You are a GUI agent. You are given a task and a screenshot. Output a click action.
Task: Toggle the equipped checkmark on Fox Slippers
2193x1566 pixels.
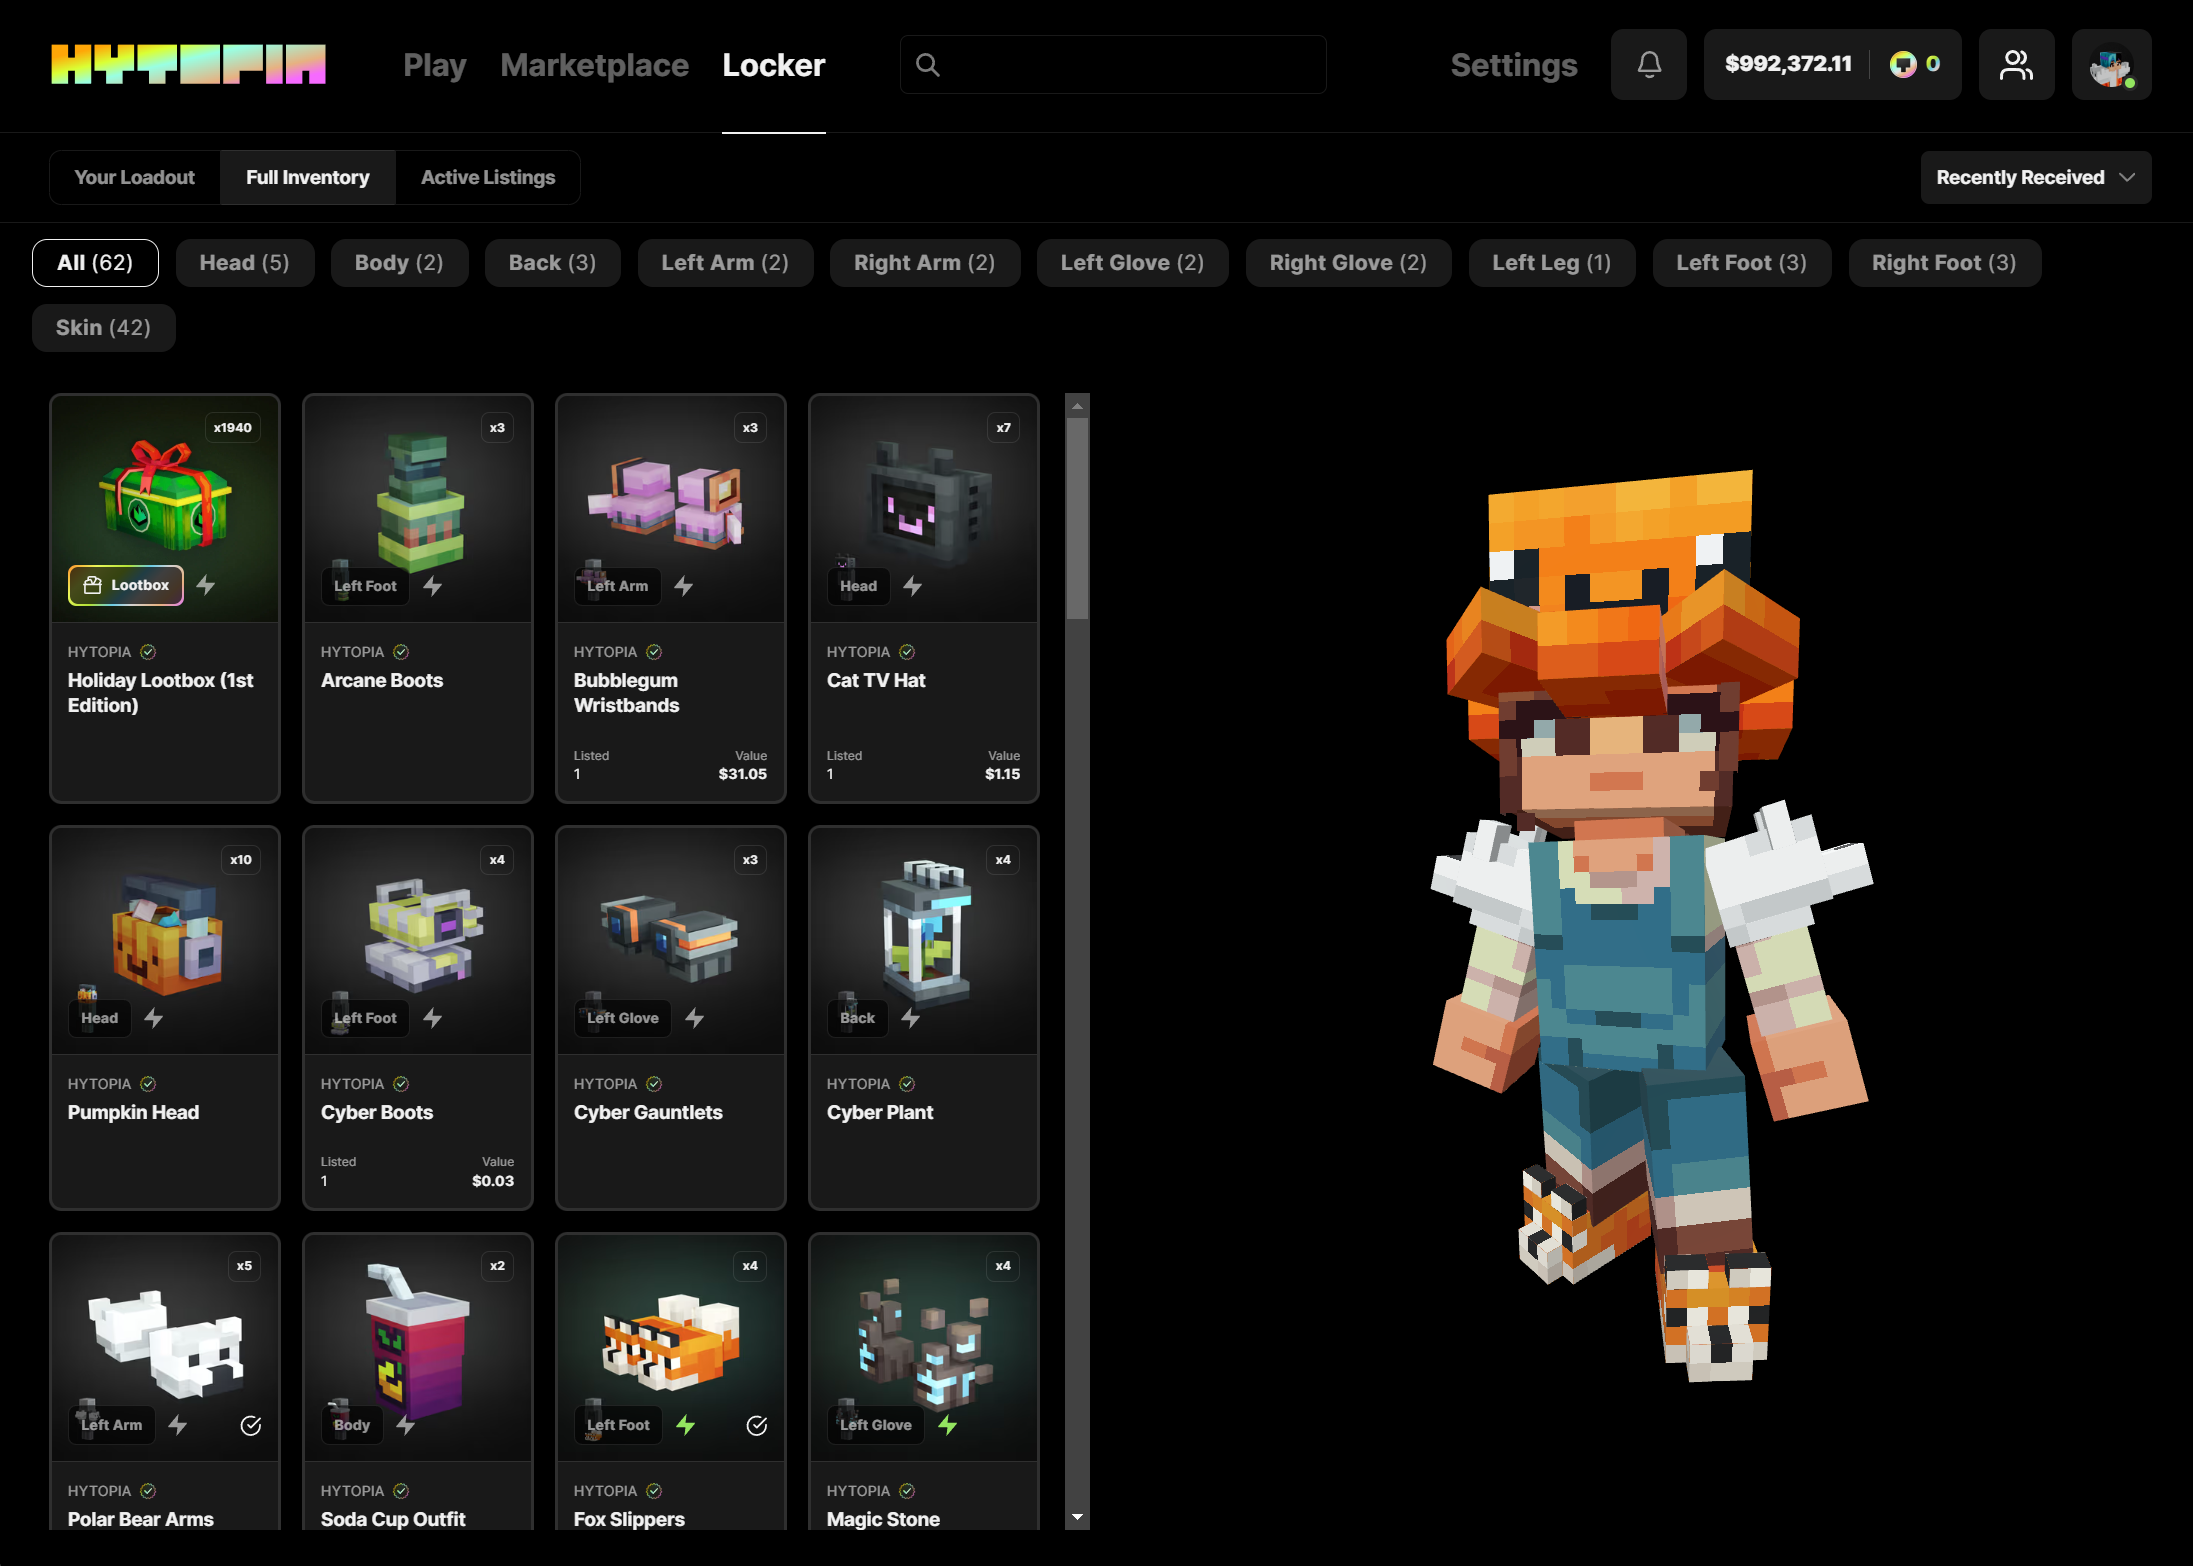click(x=757, y=1425)
